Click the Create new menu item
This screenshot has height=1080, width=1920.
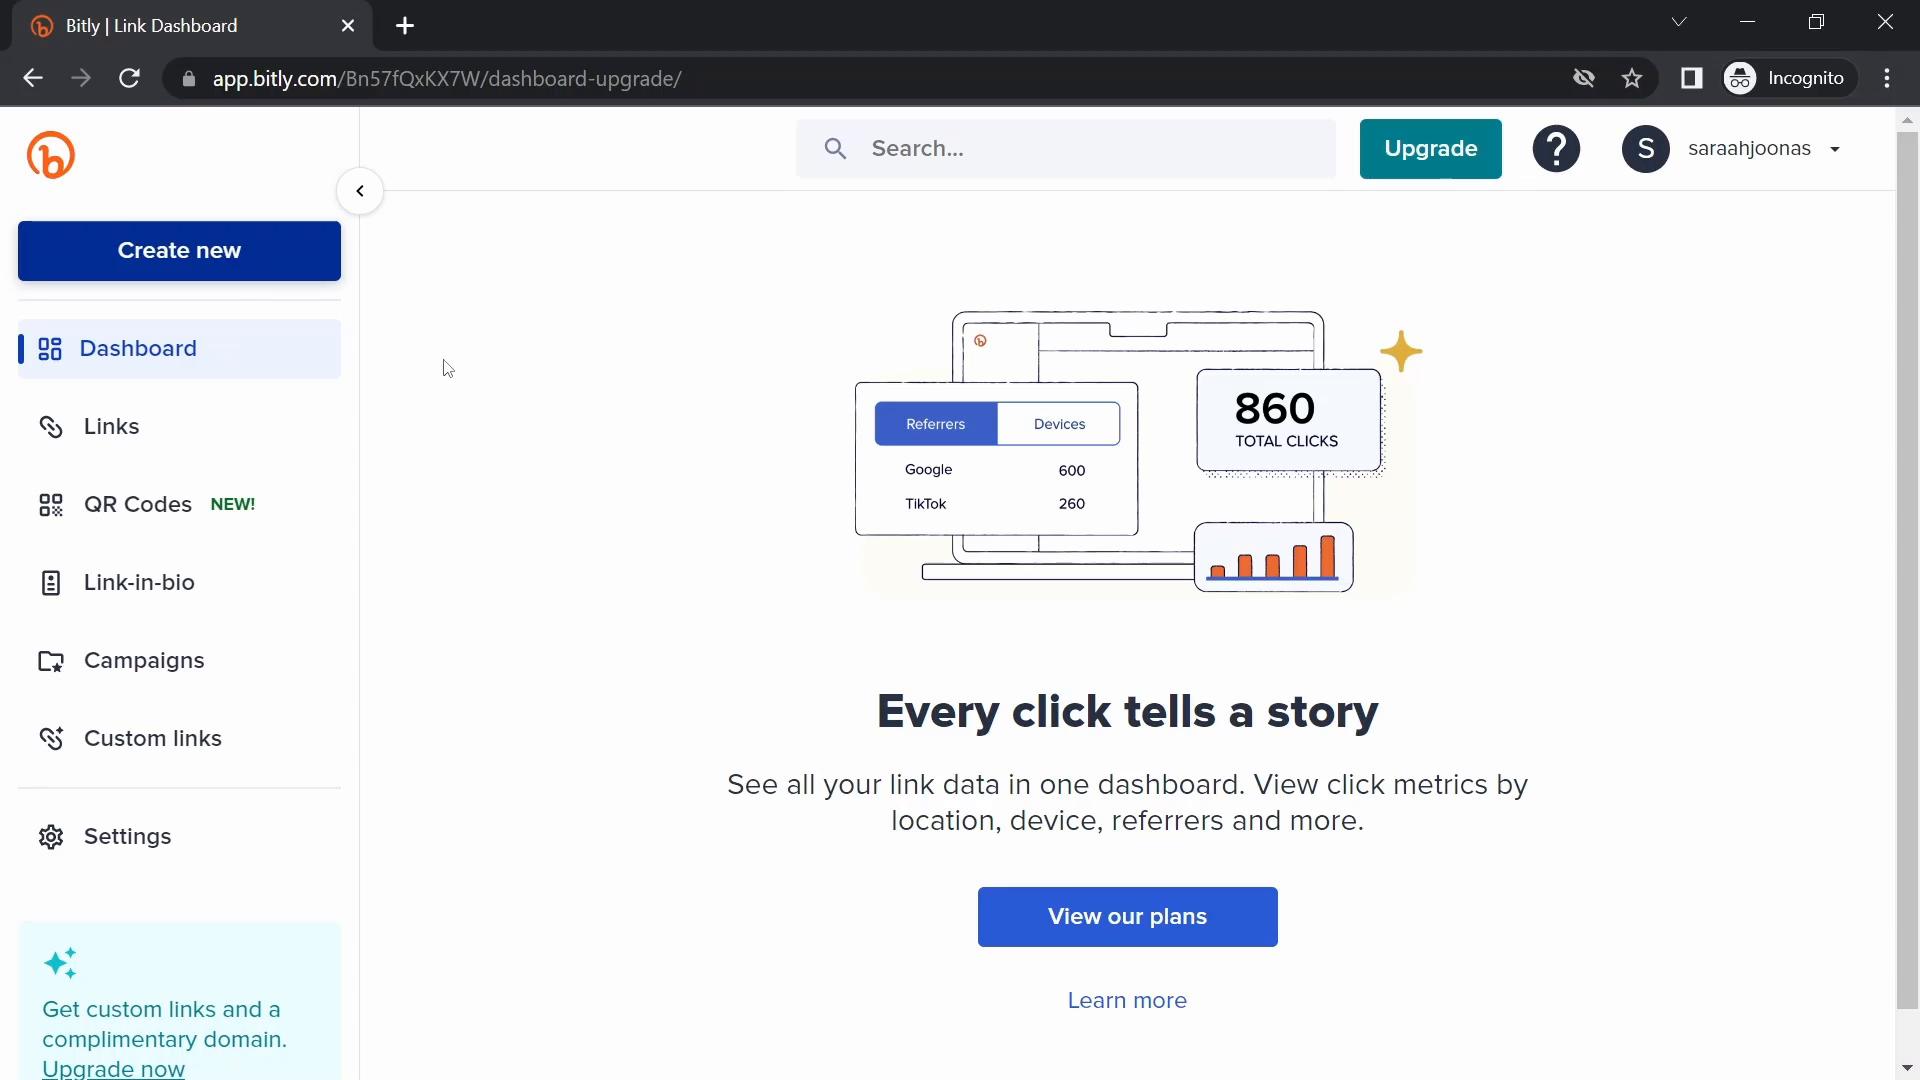coord(179,251)
